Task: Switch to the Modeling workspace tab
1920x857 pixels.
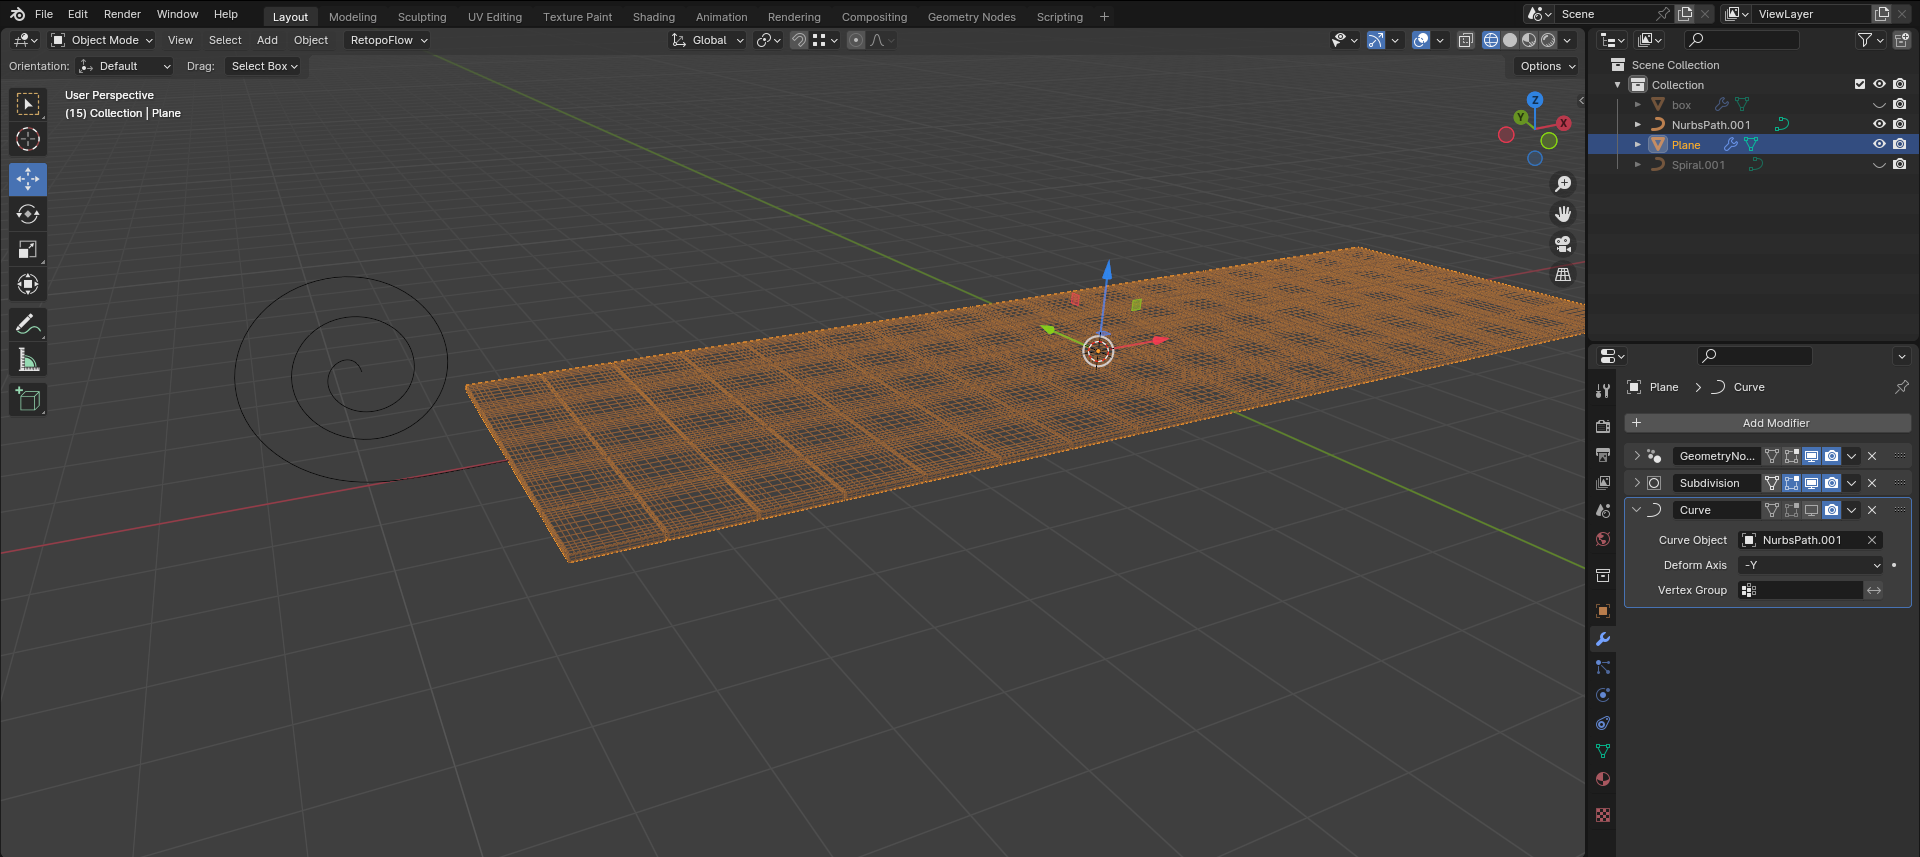Action: pyautogui.click(x=353, y=17)
